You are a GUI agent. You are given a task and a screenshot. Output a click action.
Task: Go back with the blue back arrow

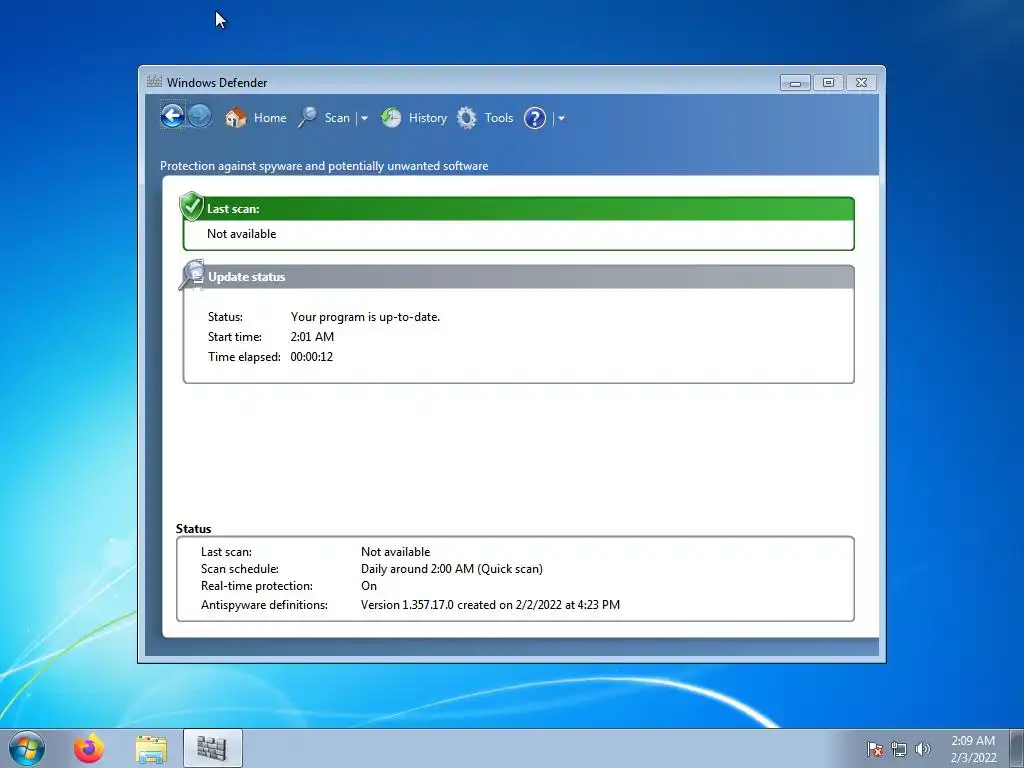(172, 116)
